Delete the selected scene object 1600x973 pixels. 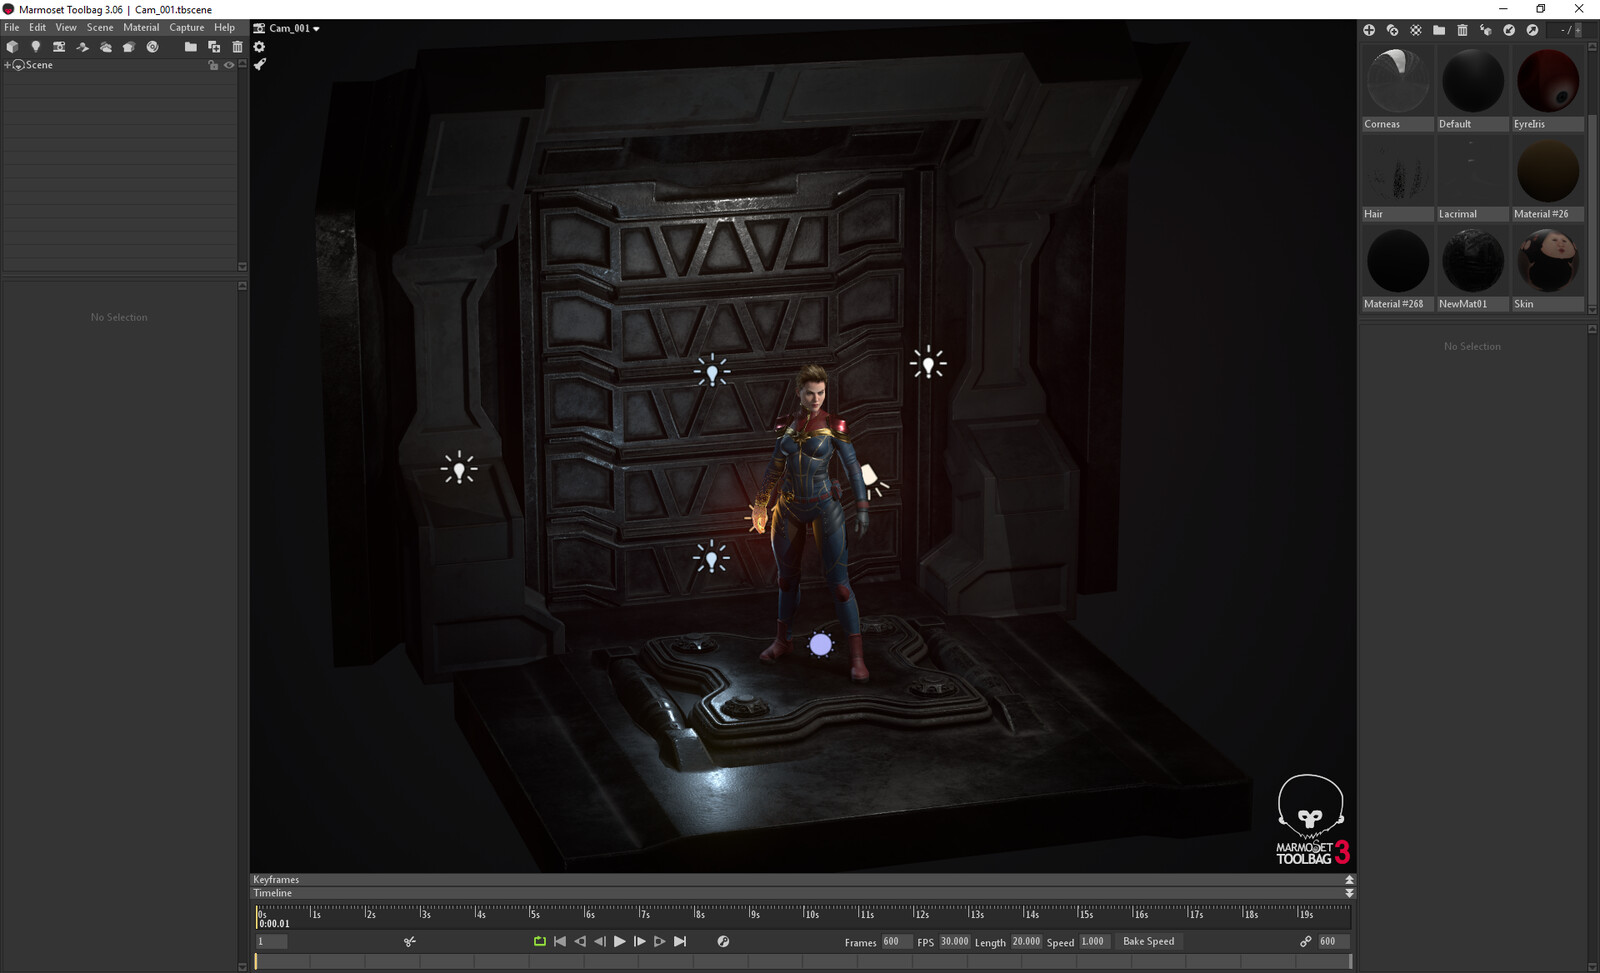pyautogui.click(x=237, y=47)
